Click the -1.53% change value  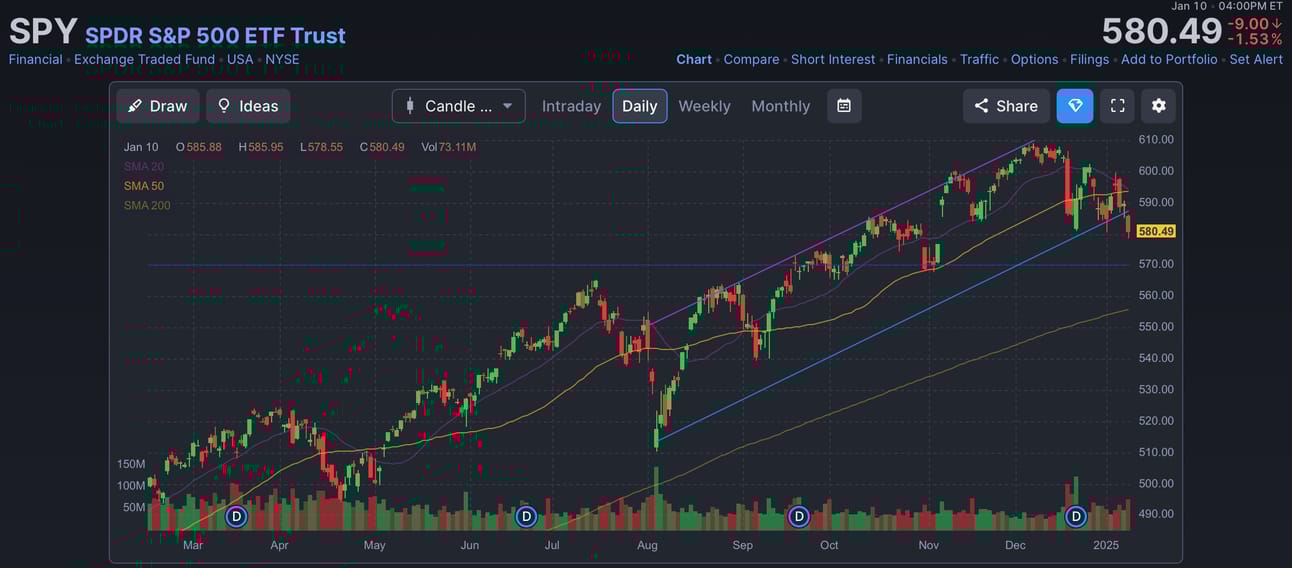point(1255,40)
